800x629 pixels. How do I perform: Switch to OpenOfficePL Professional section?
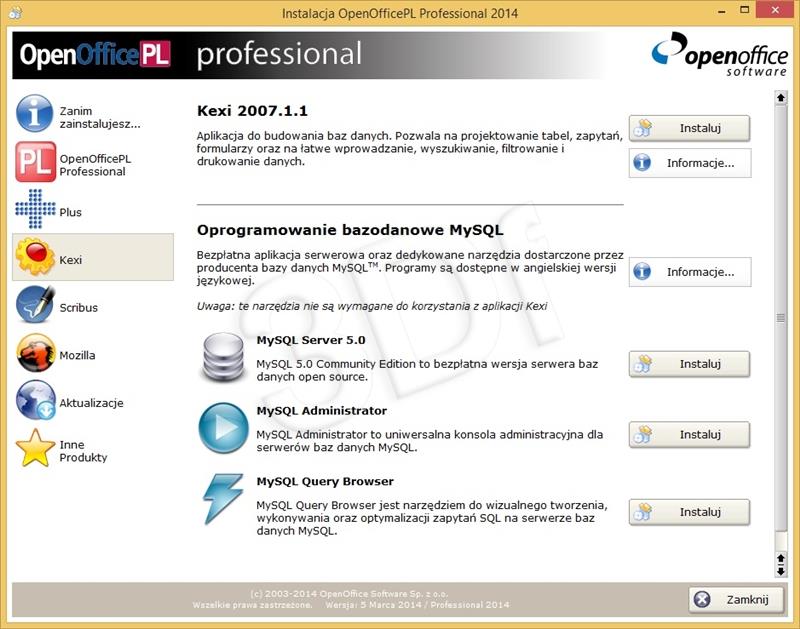coord(95,165)
